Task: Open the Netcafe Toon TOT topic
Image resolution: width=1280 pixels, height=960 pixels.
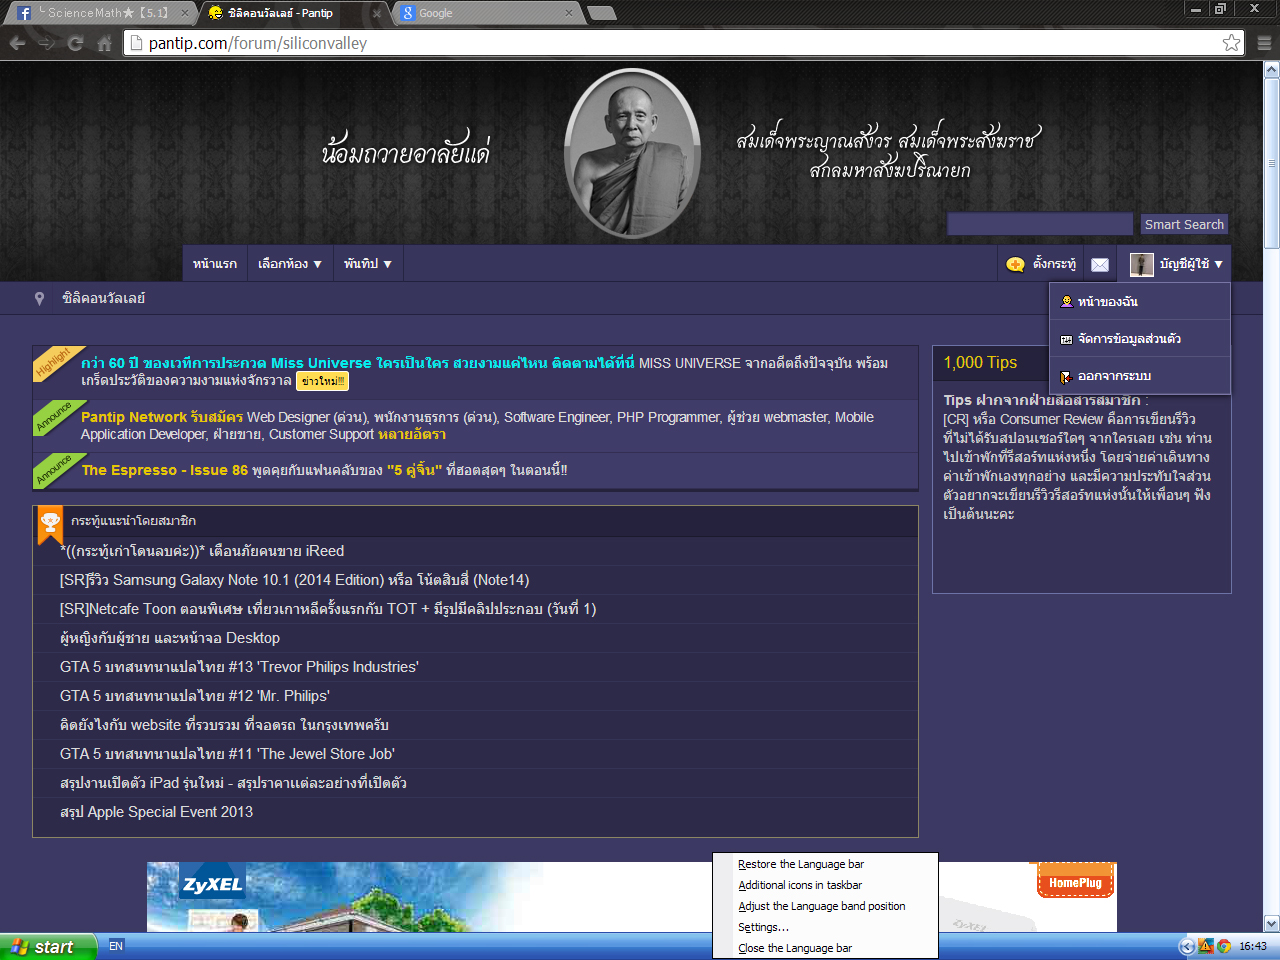Action: [x=328, y=609]
